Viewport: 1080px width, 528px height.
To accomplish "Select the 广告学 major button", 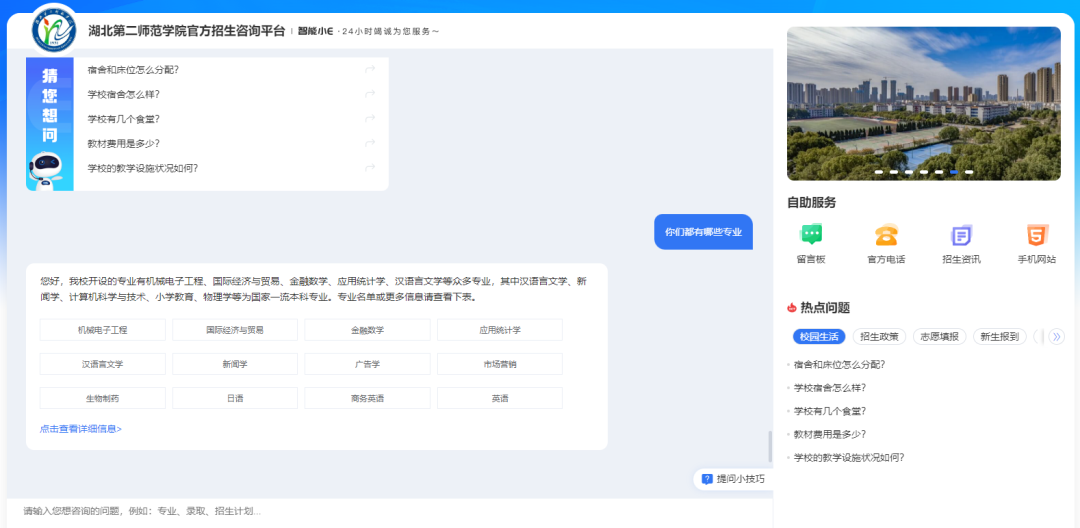I will 367,363.
